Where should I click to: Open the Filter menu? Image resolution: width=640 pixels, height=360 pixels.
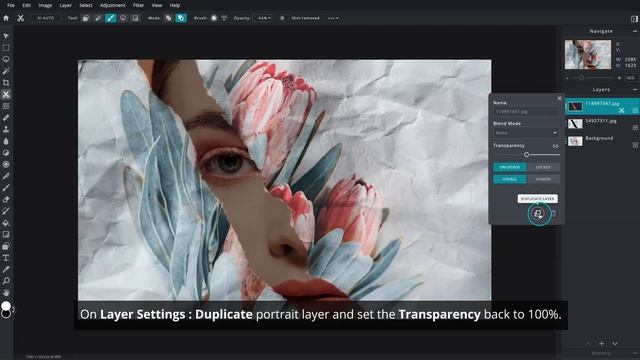pos(138,5)
